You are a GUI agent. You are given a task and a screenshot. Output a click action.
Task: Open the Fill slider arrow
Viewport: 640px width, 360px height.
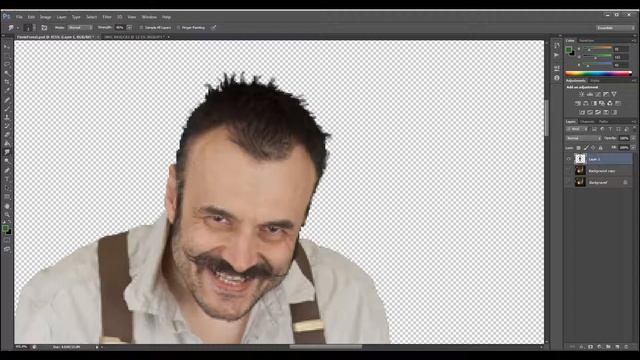[x=633, y=148]
